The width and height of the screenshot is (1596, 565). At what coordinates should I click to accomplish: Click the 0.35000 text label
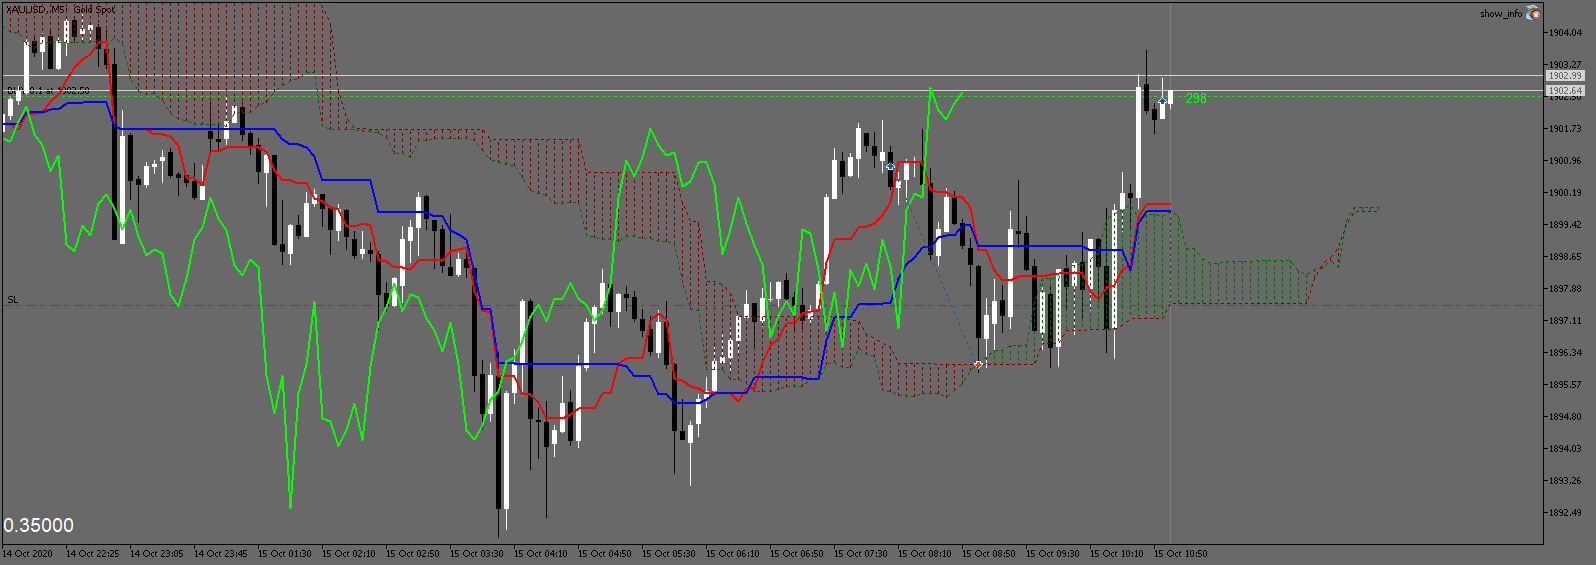38,526
